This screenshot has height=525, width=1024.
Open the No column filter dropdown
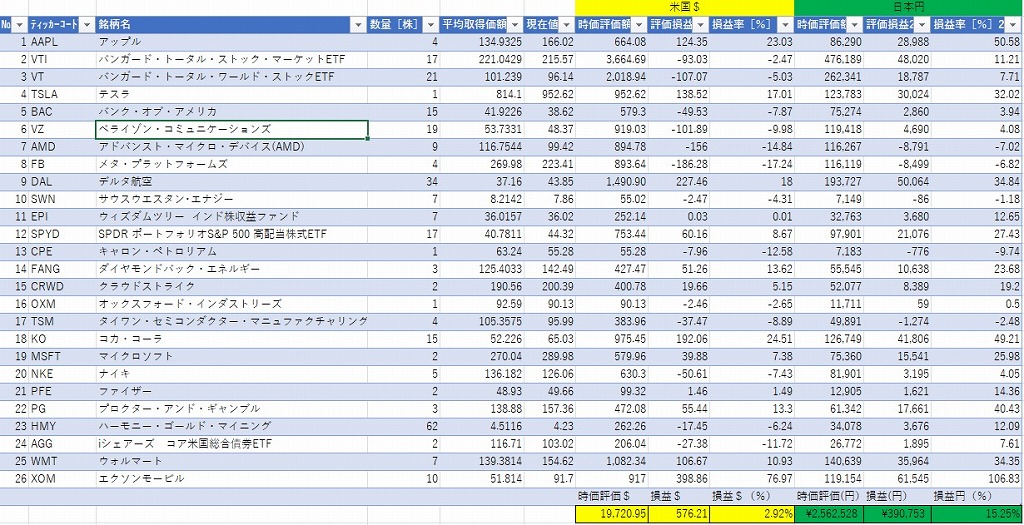coord(19,25)
